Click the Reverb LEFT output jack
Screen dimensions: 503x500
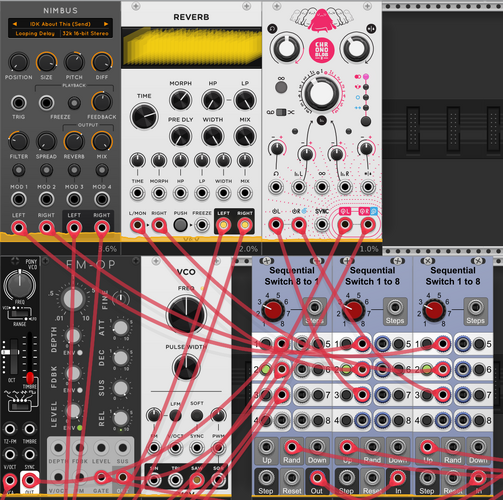(223, 225)
